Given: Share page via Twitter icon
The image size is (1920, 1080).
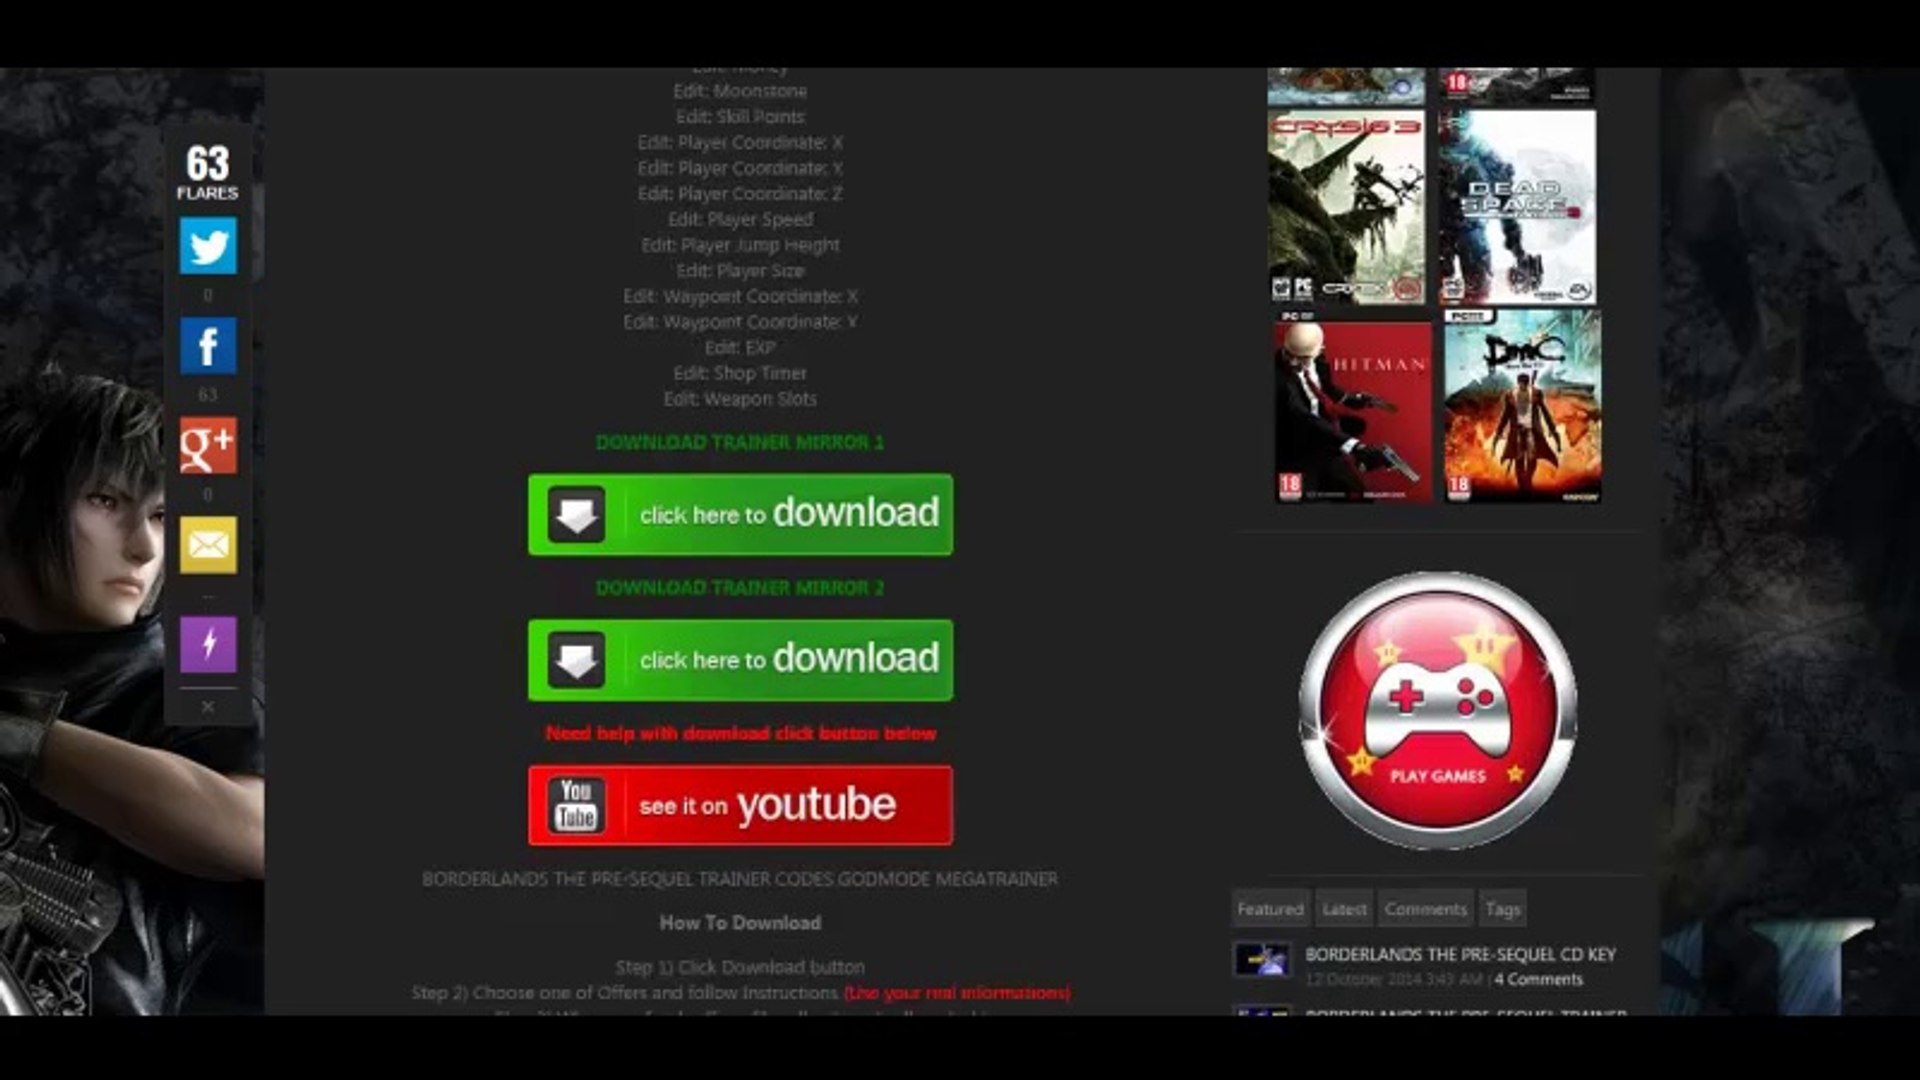Looking at the screenshot, I should point(208,246).
